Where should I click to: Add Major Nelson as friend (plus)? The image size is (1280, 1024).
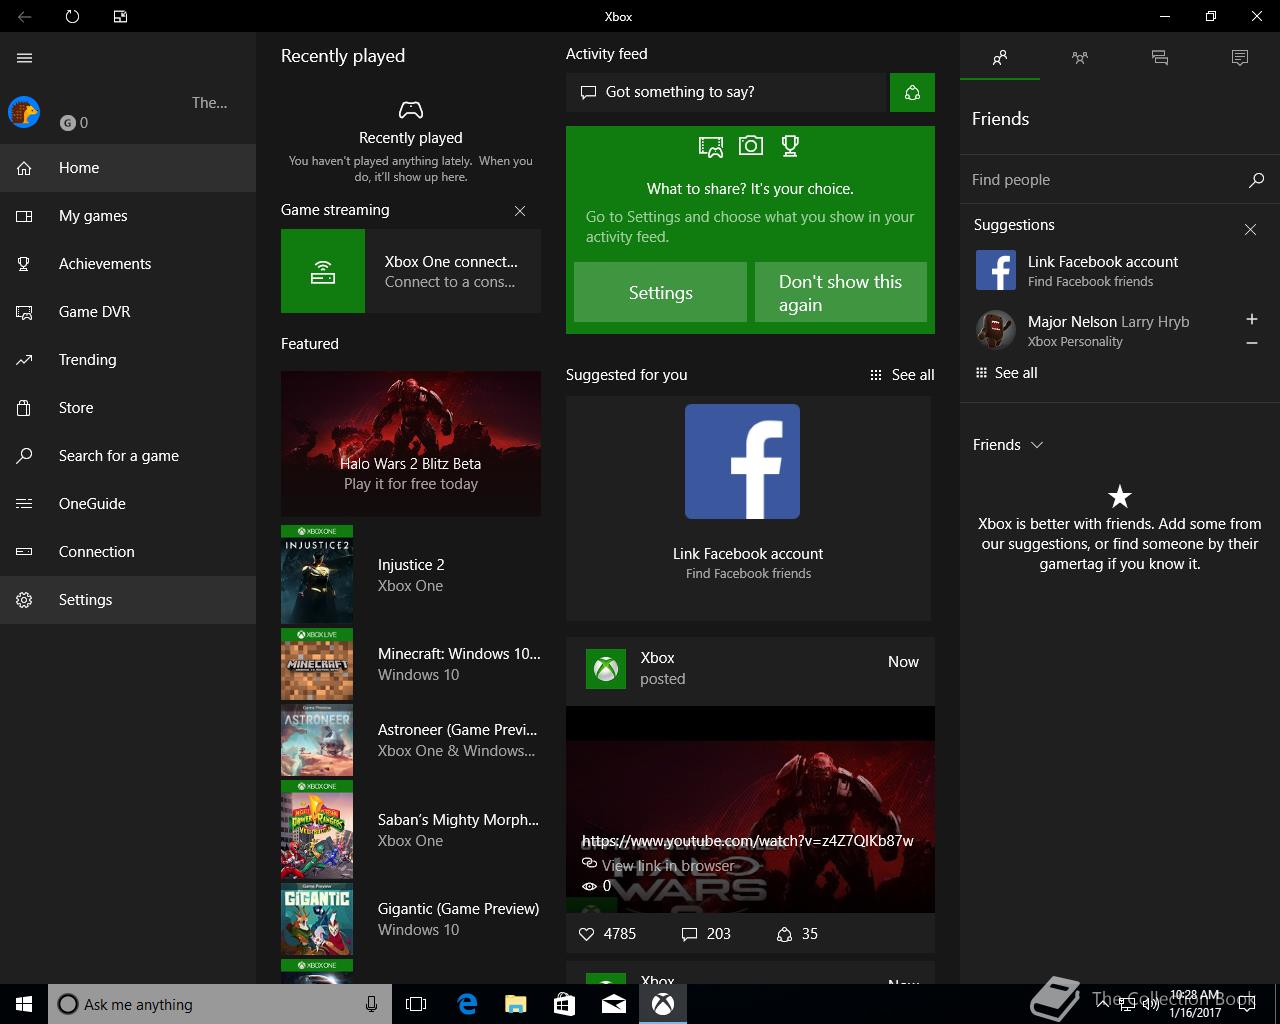[1251, 319]
